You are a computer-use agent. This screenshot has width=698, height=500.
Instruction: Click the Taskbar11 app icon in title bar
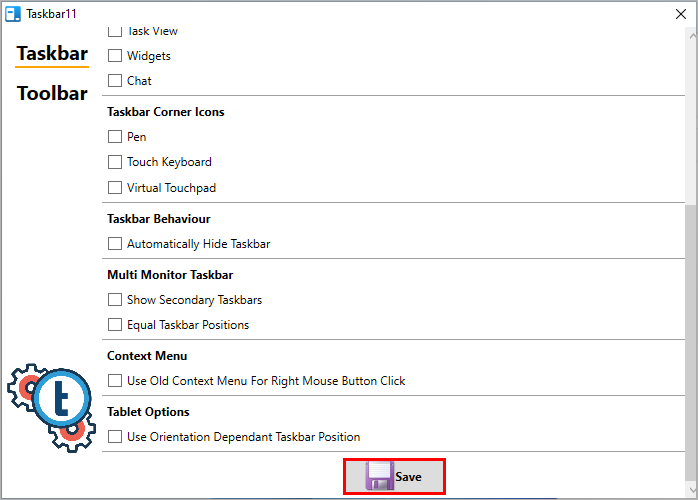(x=12, y=14)
